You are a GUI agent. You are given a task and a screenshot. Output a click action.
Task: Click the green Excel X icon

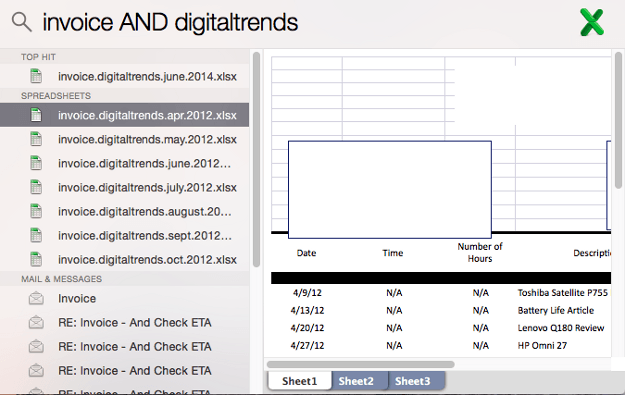click(592, 22)
